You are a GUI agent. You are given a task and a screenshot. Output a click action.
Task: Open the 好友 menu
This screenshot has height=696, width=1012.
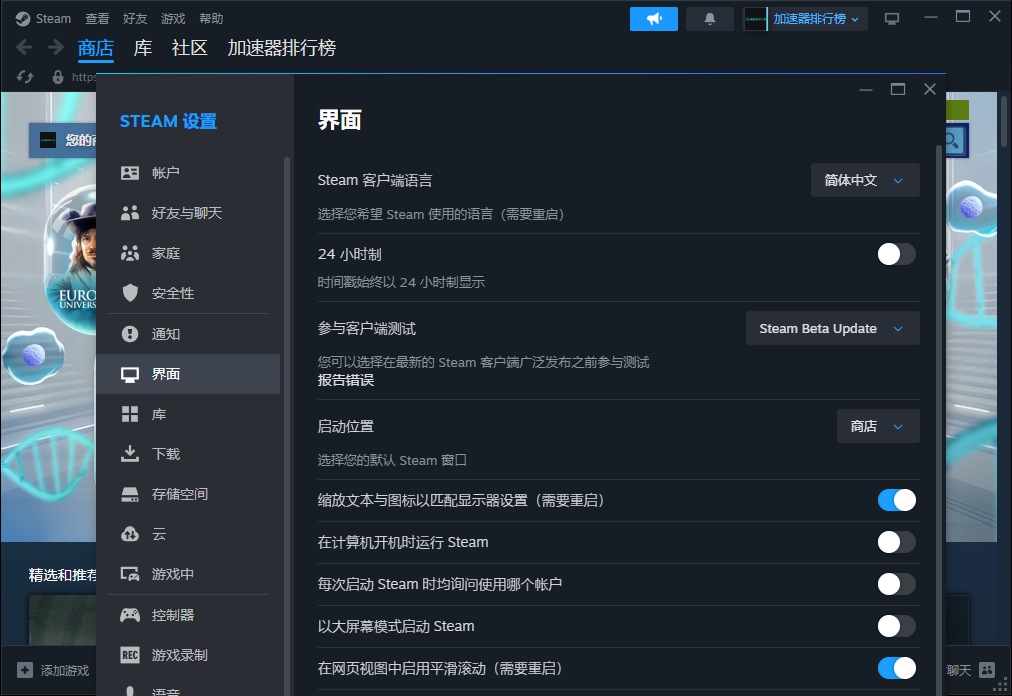pyautogui.click(x=135, y=19)
